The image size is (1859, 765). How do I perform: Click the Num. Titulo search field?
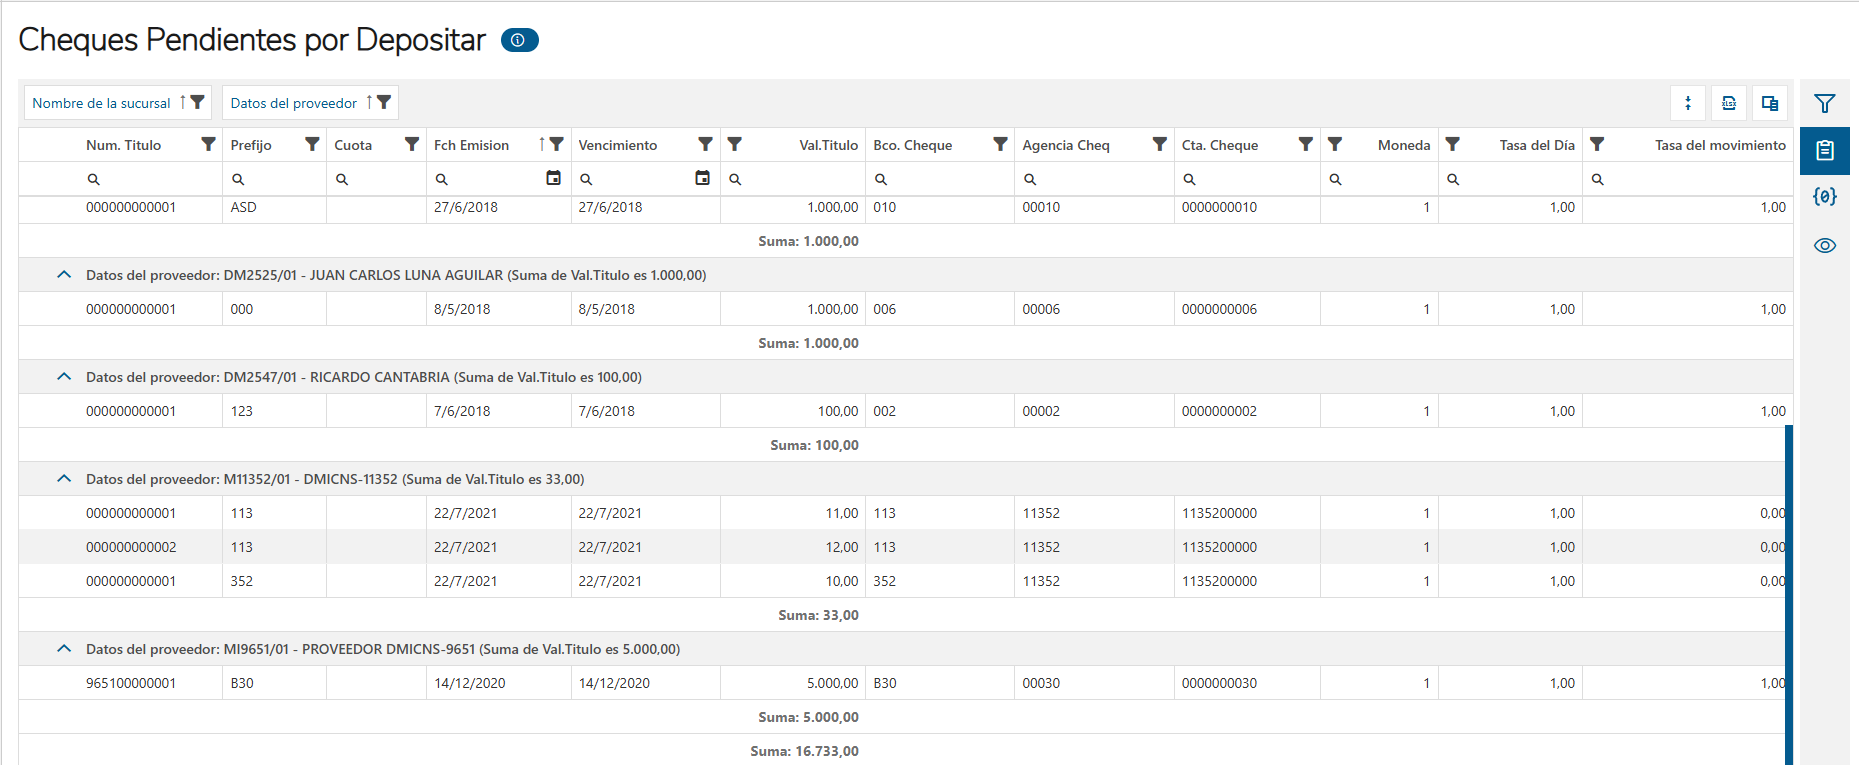[150, 179]
